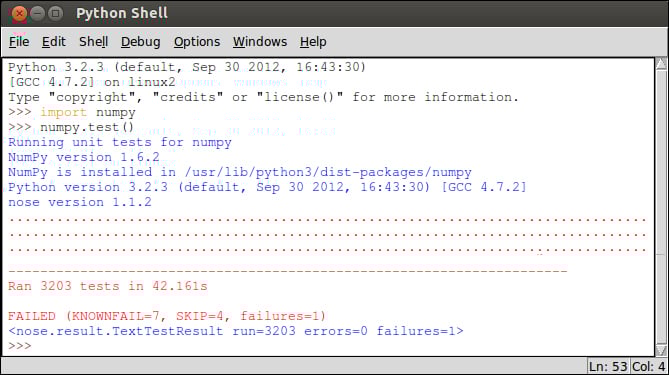The width and height of the screenshot is (669, 375).
Task: Open the Edit menu
Action: coord(54,42)
